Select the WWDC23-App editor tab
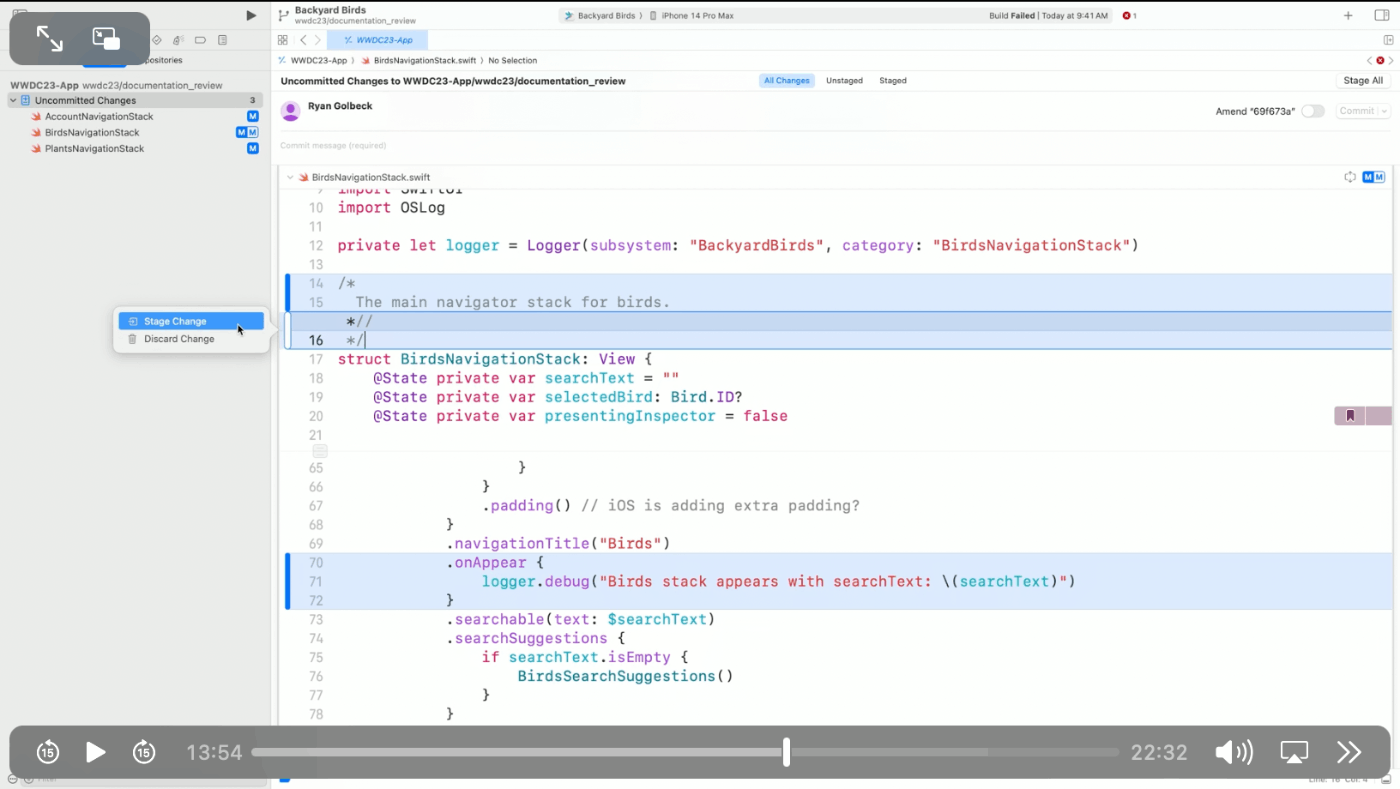 point(378,40)
